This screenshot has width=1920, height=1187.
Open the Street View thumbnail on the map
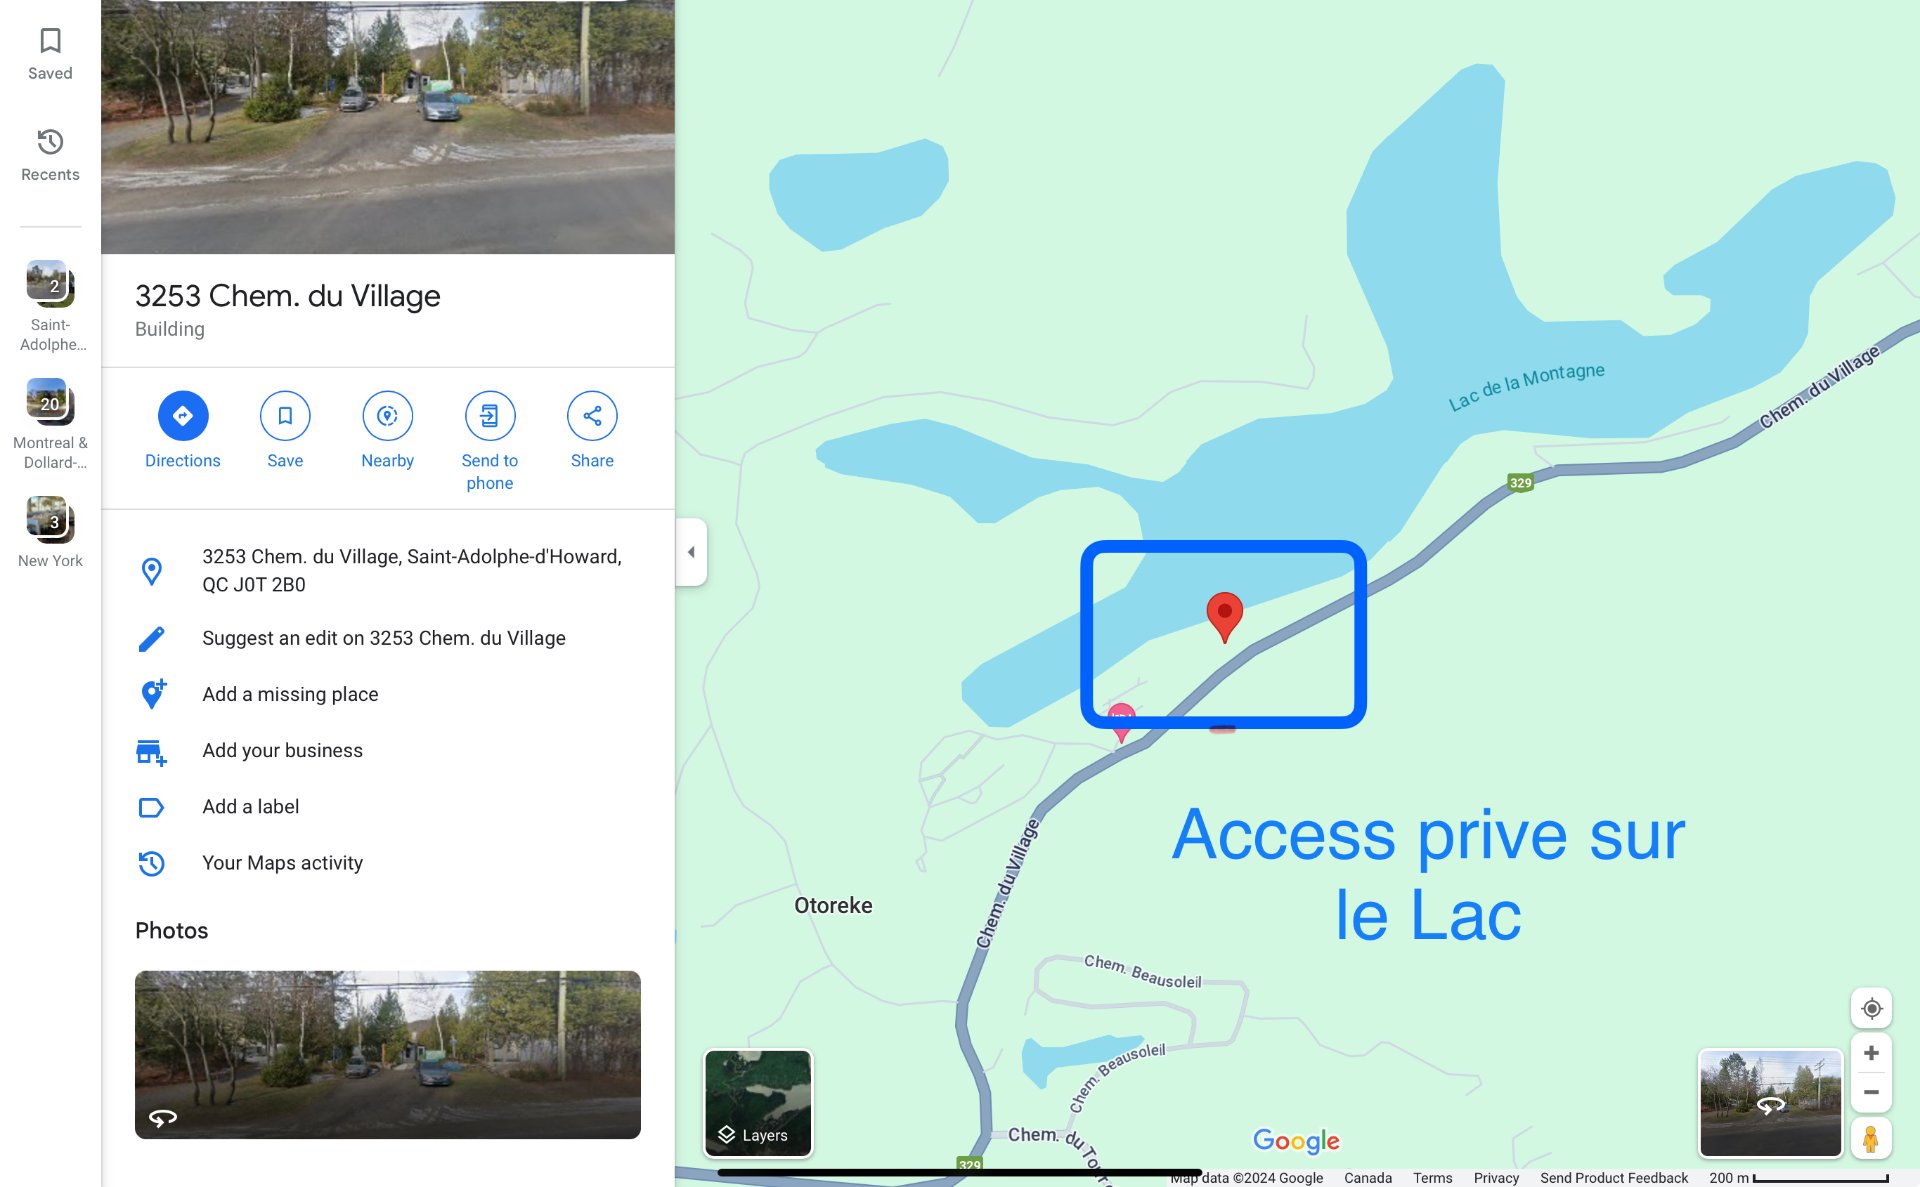click(x=1770, y=1103)
